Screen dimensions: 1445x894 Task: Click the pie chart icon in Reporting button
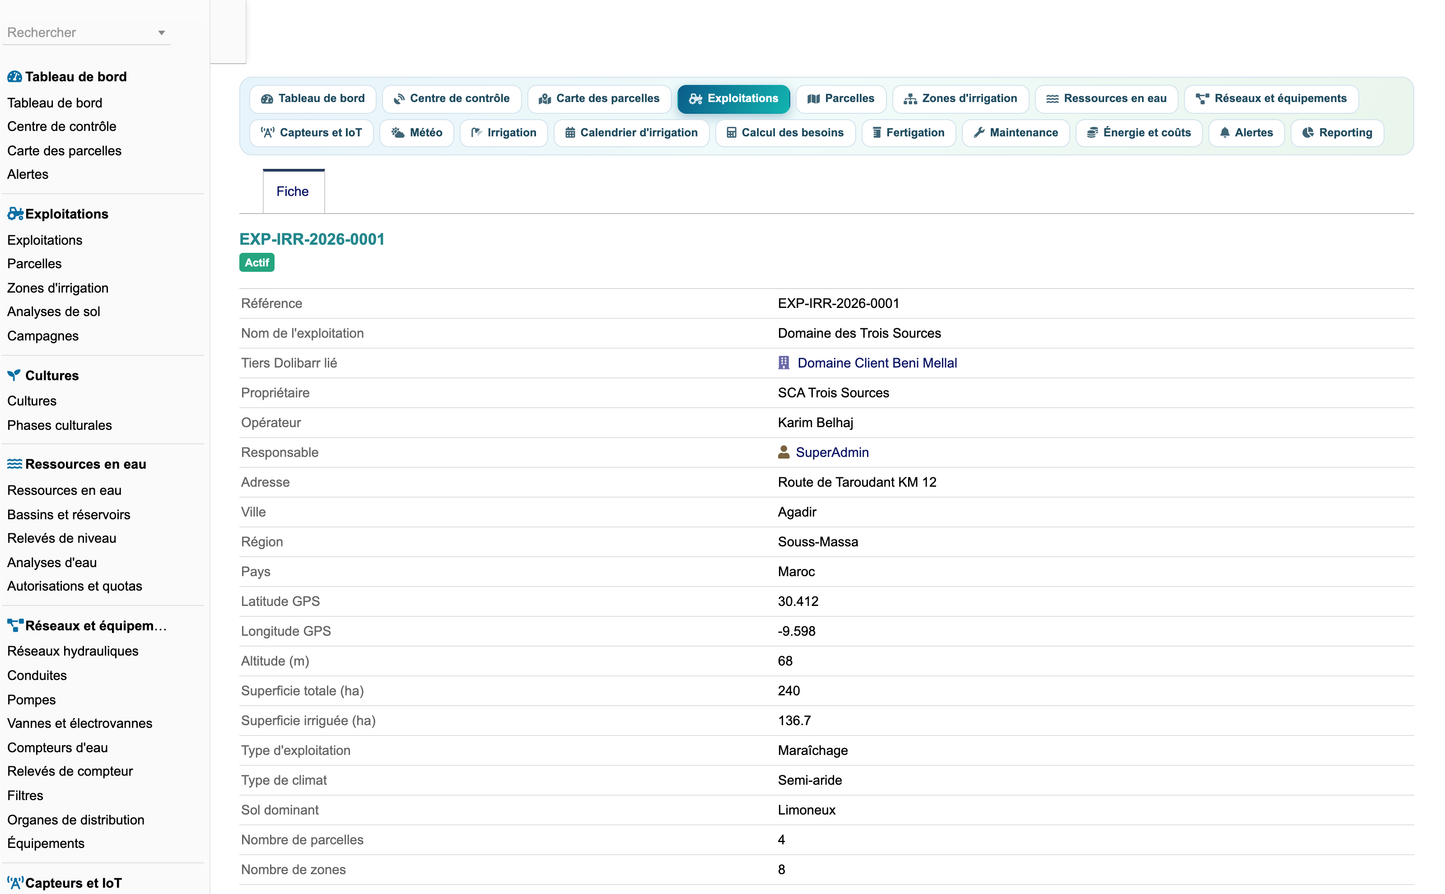pos(1308,133)
